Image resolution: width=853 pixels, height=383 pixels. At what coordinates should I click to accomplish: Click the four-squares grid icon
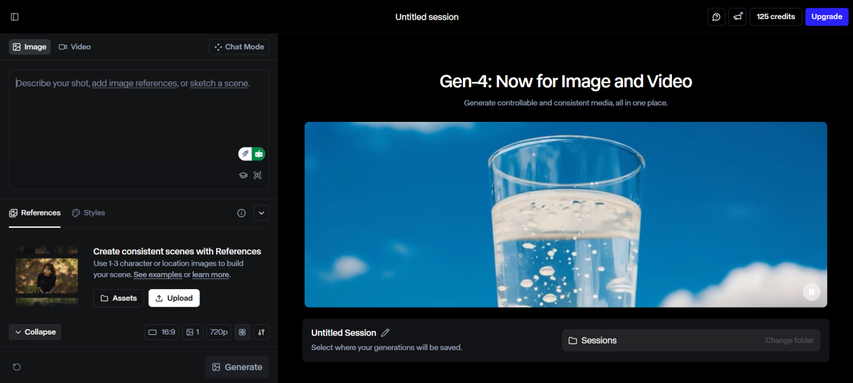point(243,332)
